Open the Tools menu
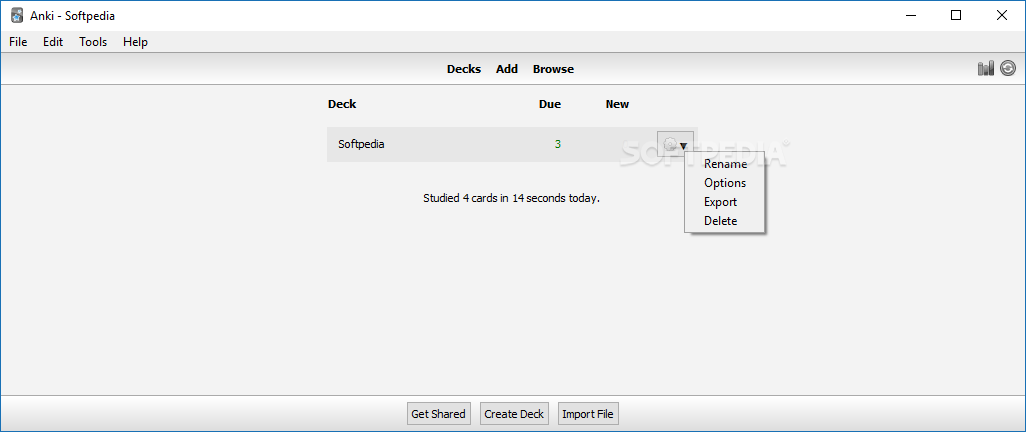The image size is (1026, 432). (93, 42)
